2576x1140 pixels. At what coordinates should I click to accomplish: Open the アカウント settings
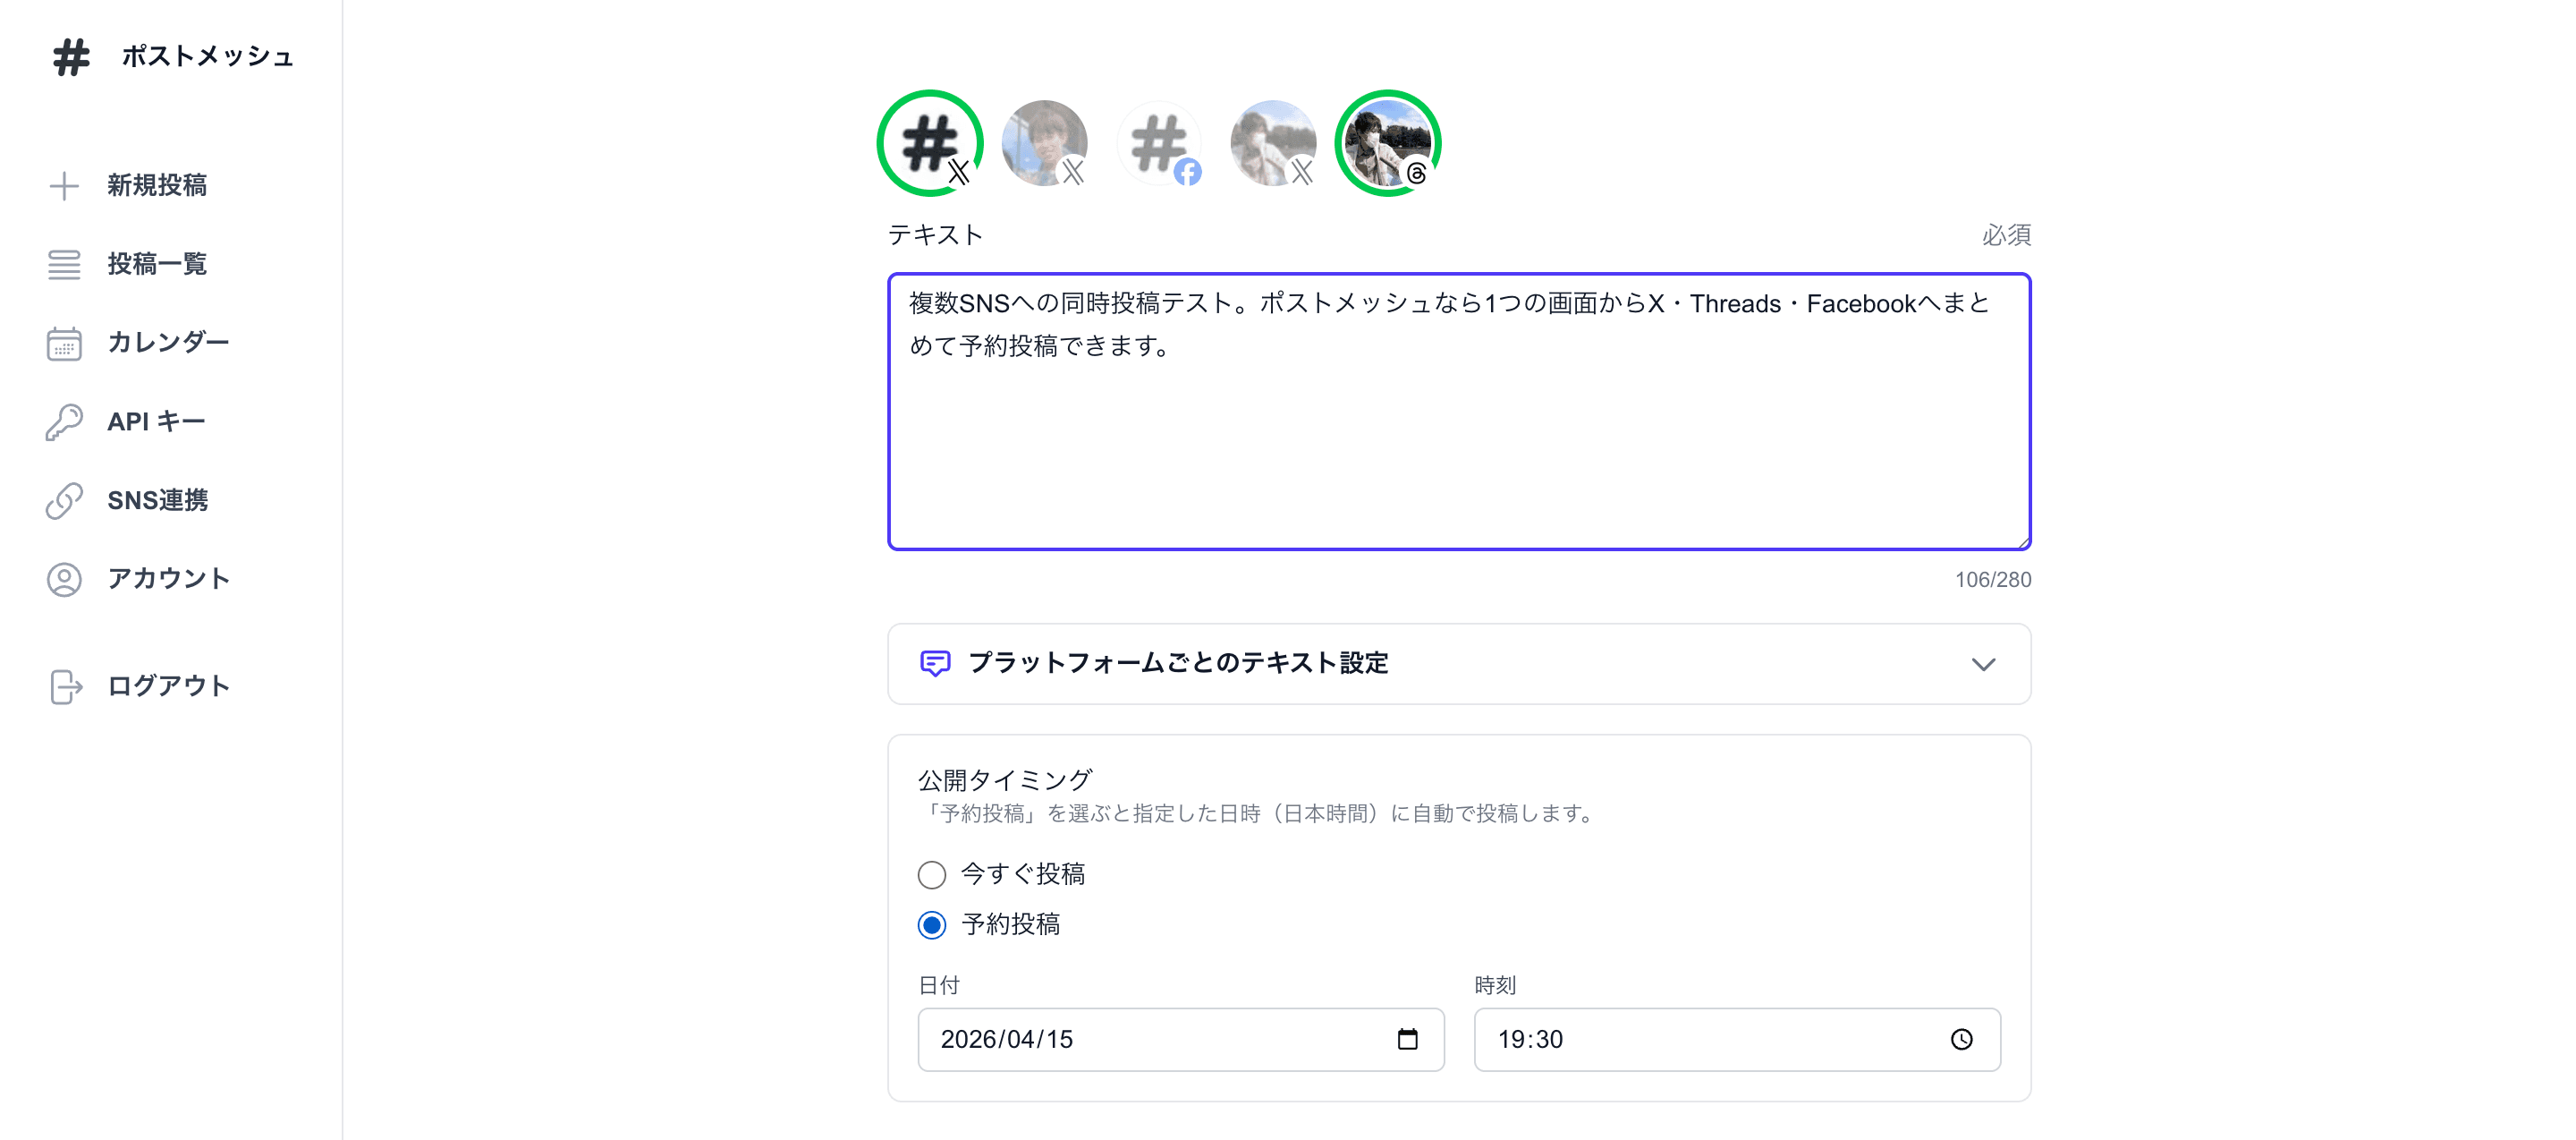tap(168, 578)
